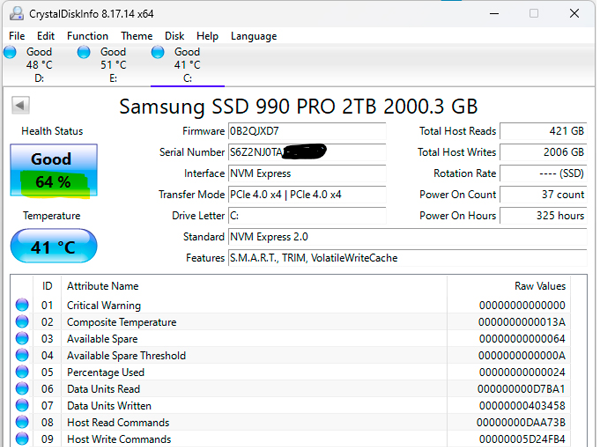Click the Serial Number field
Viewport: 600px width, 447px height.
(x=307, y=152)
